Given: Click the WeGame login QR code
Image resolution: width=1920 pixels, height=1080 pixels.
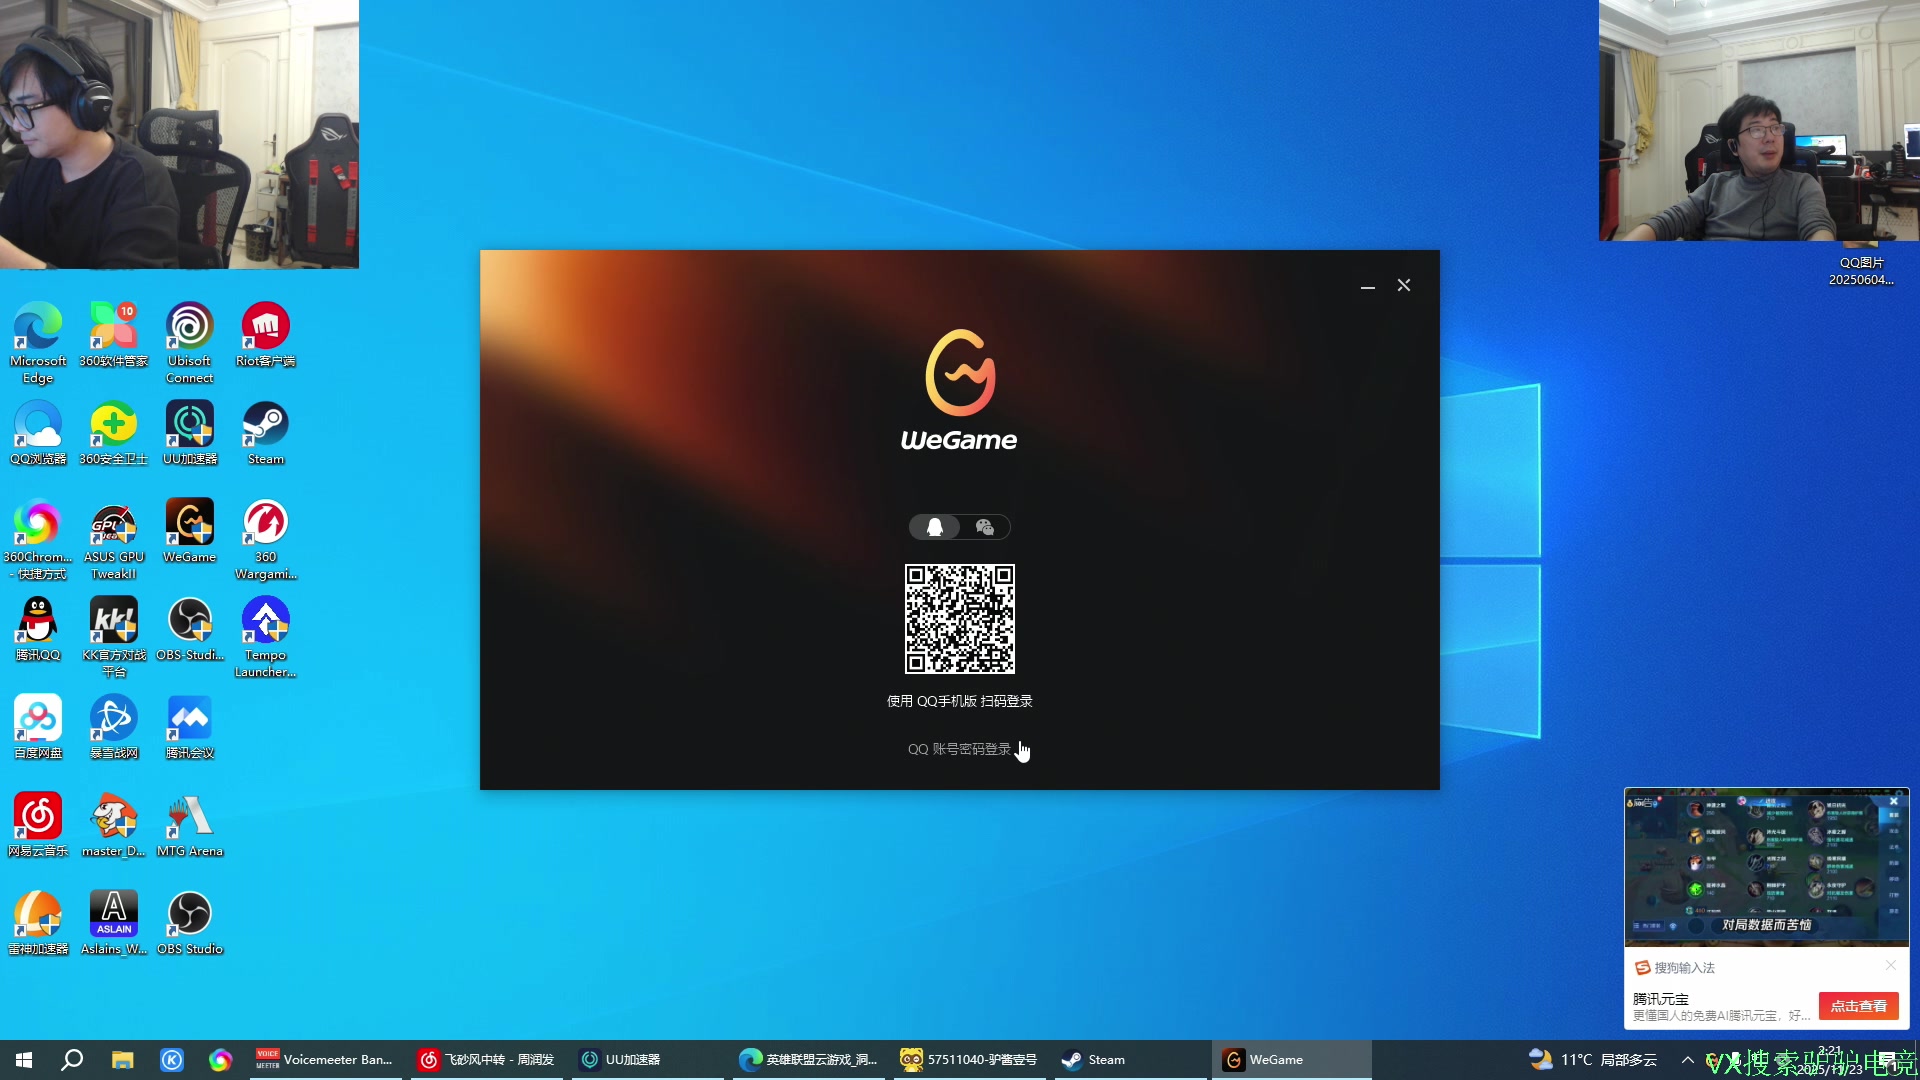Looking at the screenshot, I should [x=959, y=619].
